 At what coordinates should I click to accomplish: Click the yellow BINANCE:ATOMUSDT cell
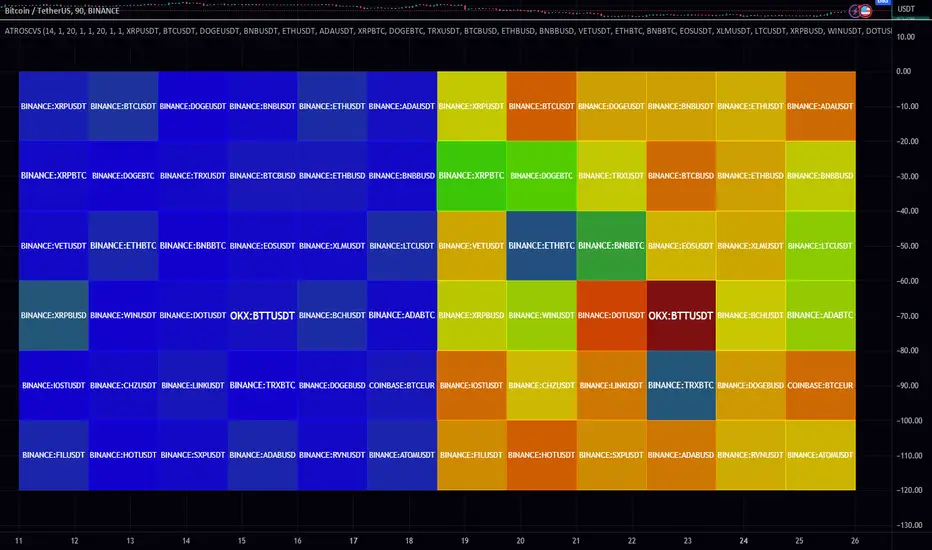click(820, 455)
